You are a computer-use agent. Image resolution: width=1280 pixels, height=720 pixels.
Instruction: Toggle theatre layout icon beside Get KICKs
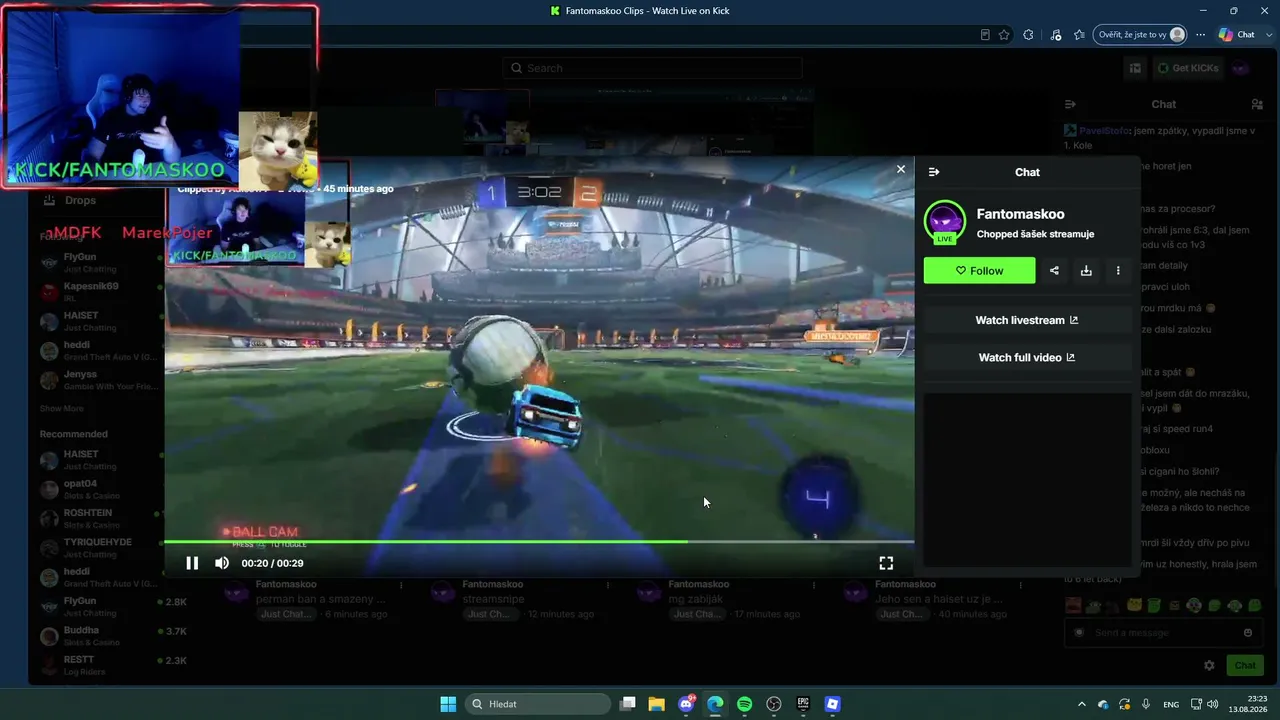coord(1135,68)
